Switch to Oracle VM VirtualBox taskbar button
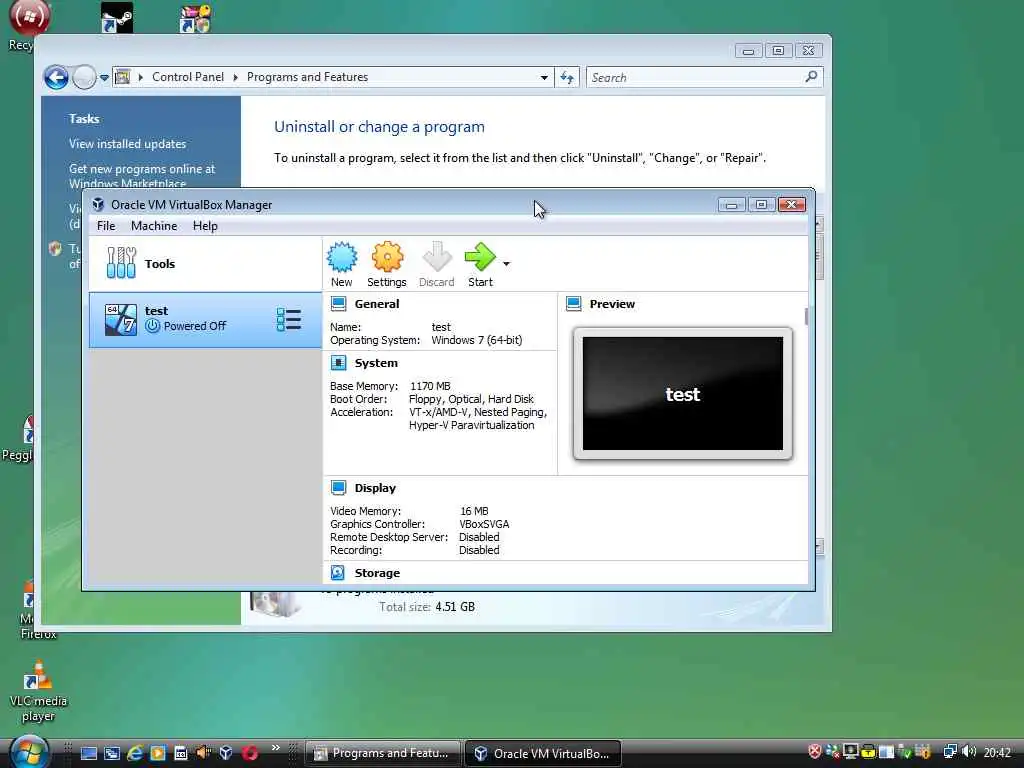 coord(543,753)
